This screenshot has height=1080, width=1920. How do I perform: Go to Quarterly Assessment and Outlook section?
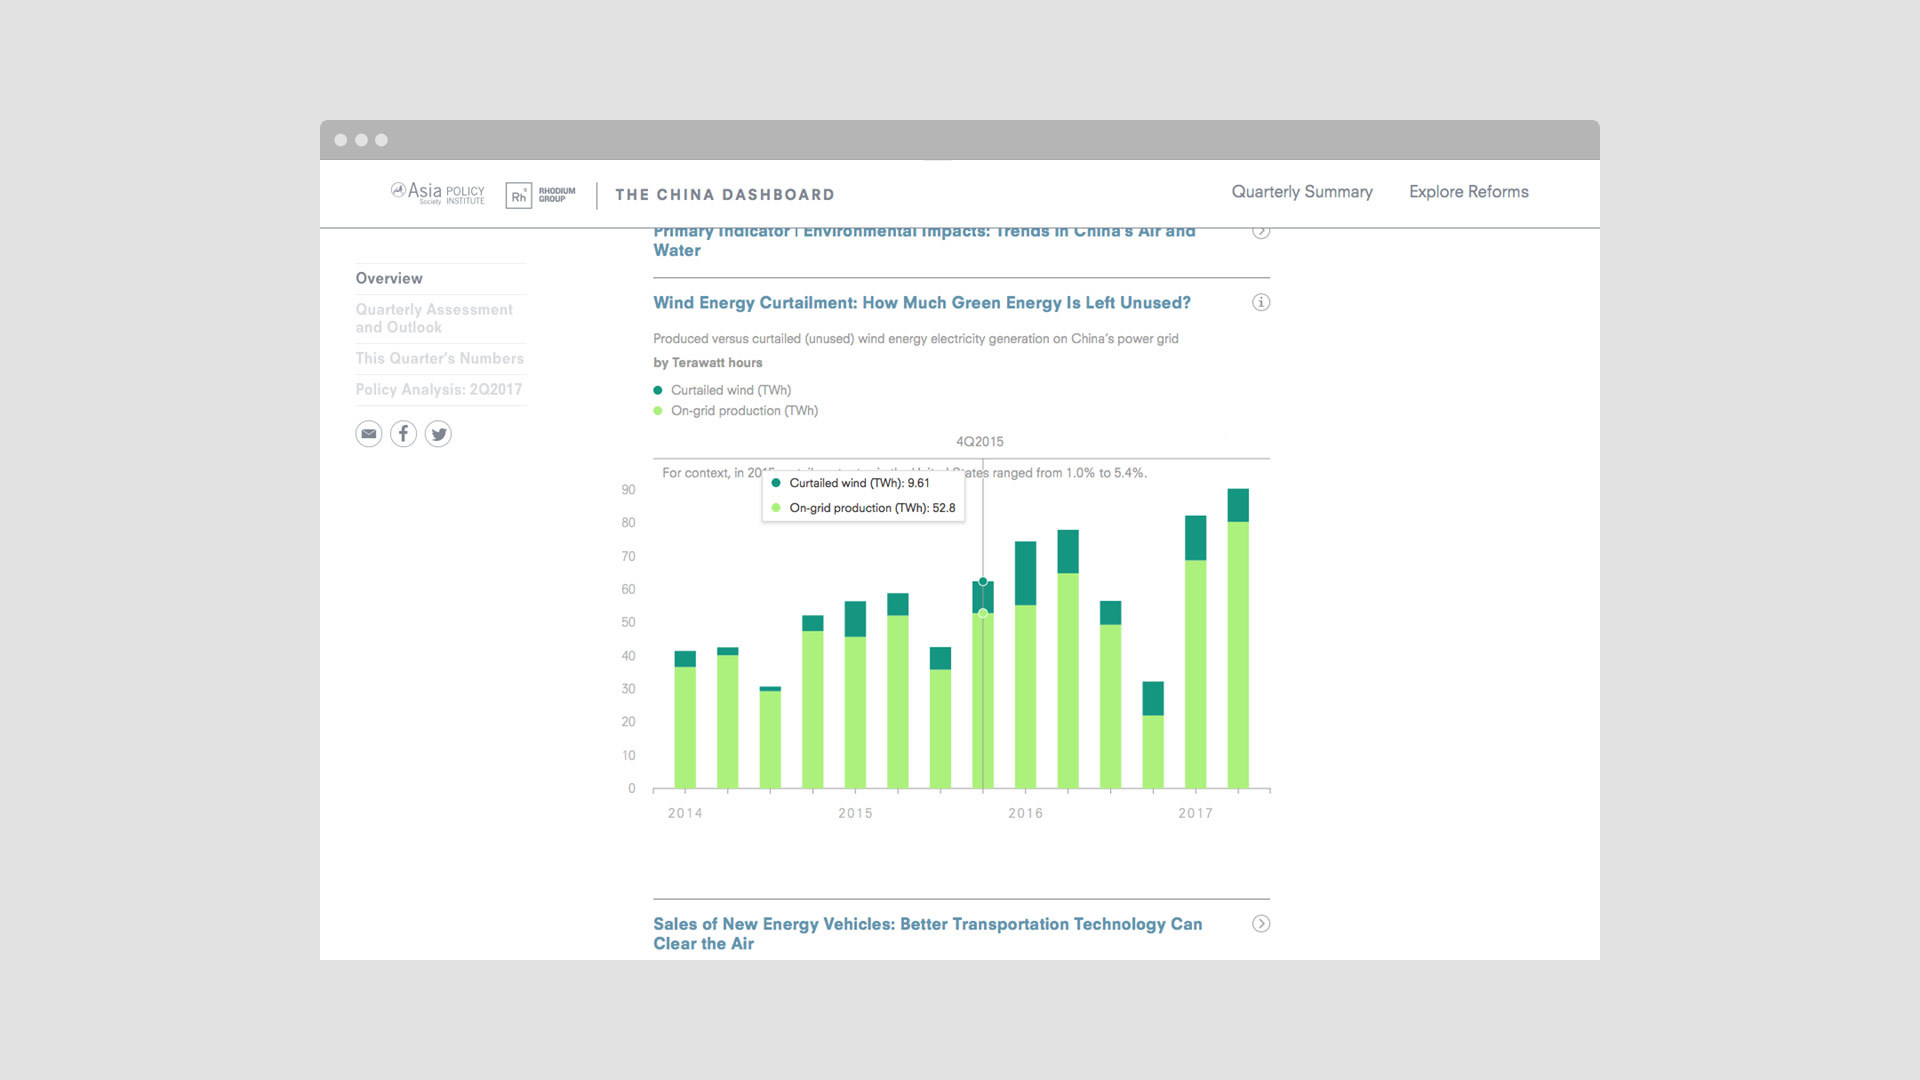pos(434,318)
